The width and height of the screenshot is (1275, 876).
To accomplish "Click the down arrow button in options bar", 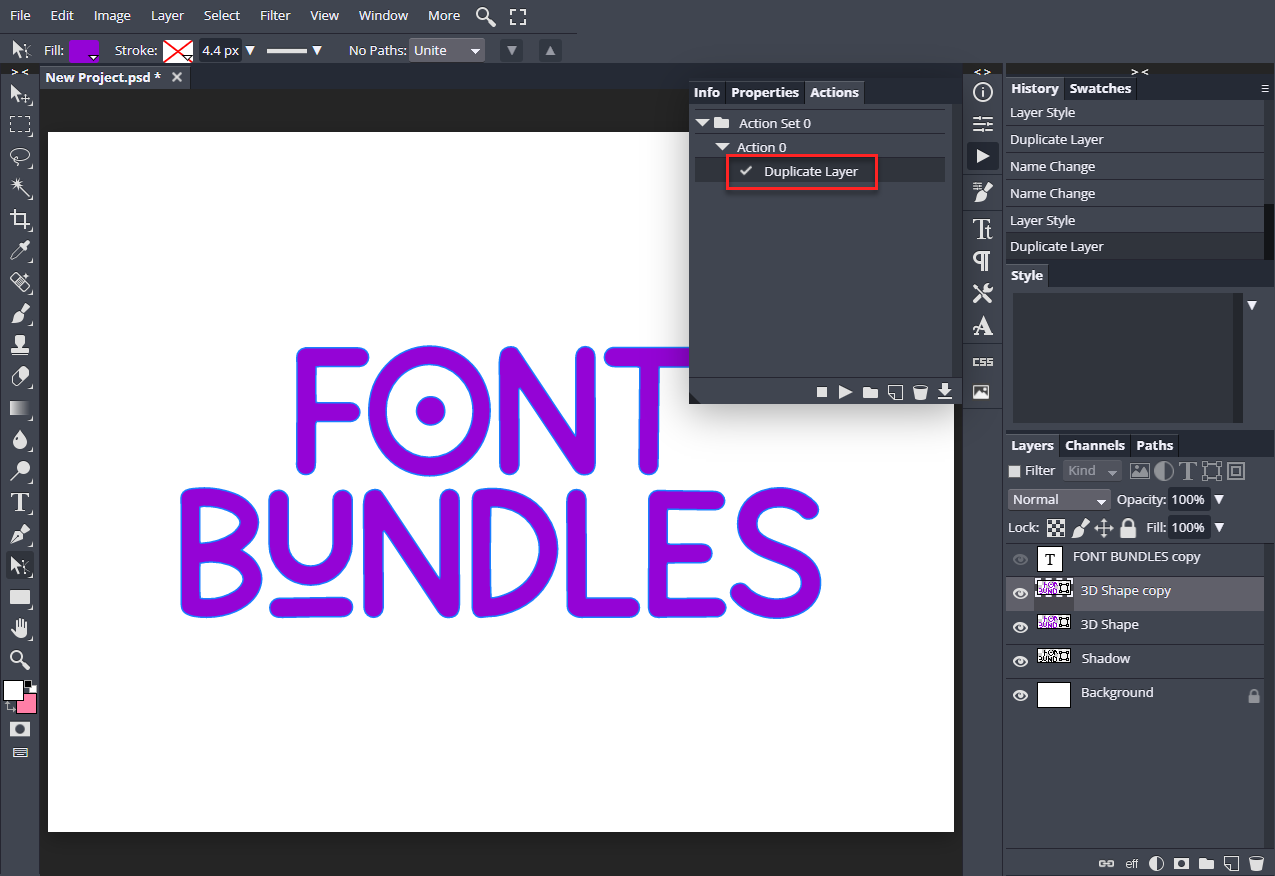I will 511,50.
